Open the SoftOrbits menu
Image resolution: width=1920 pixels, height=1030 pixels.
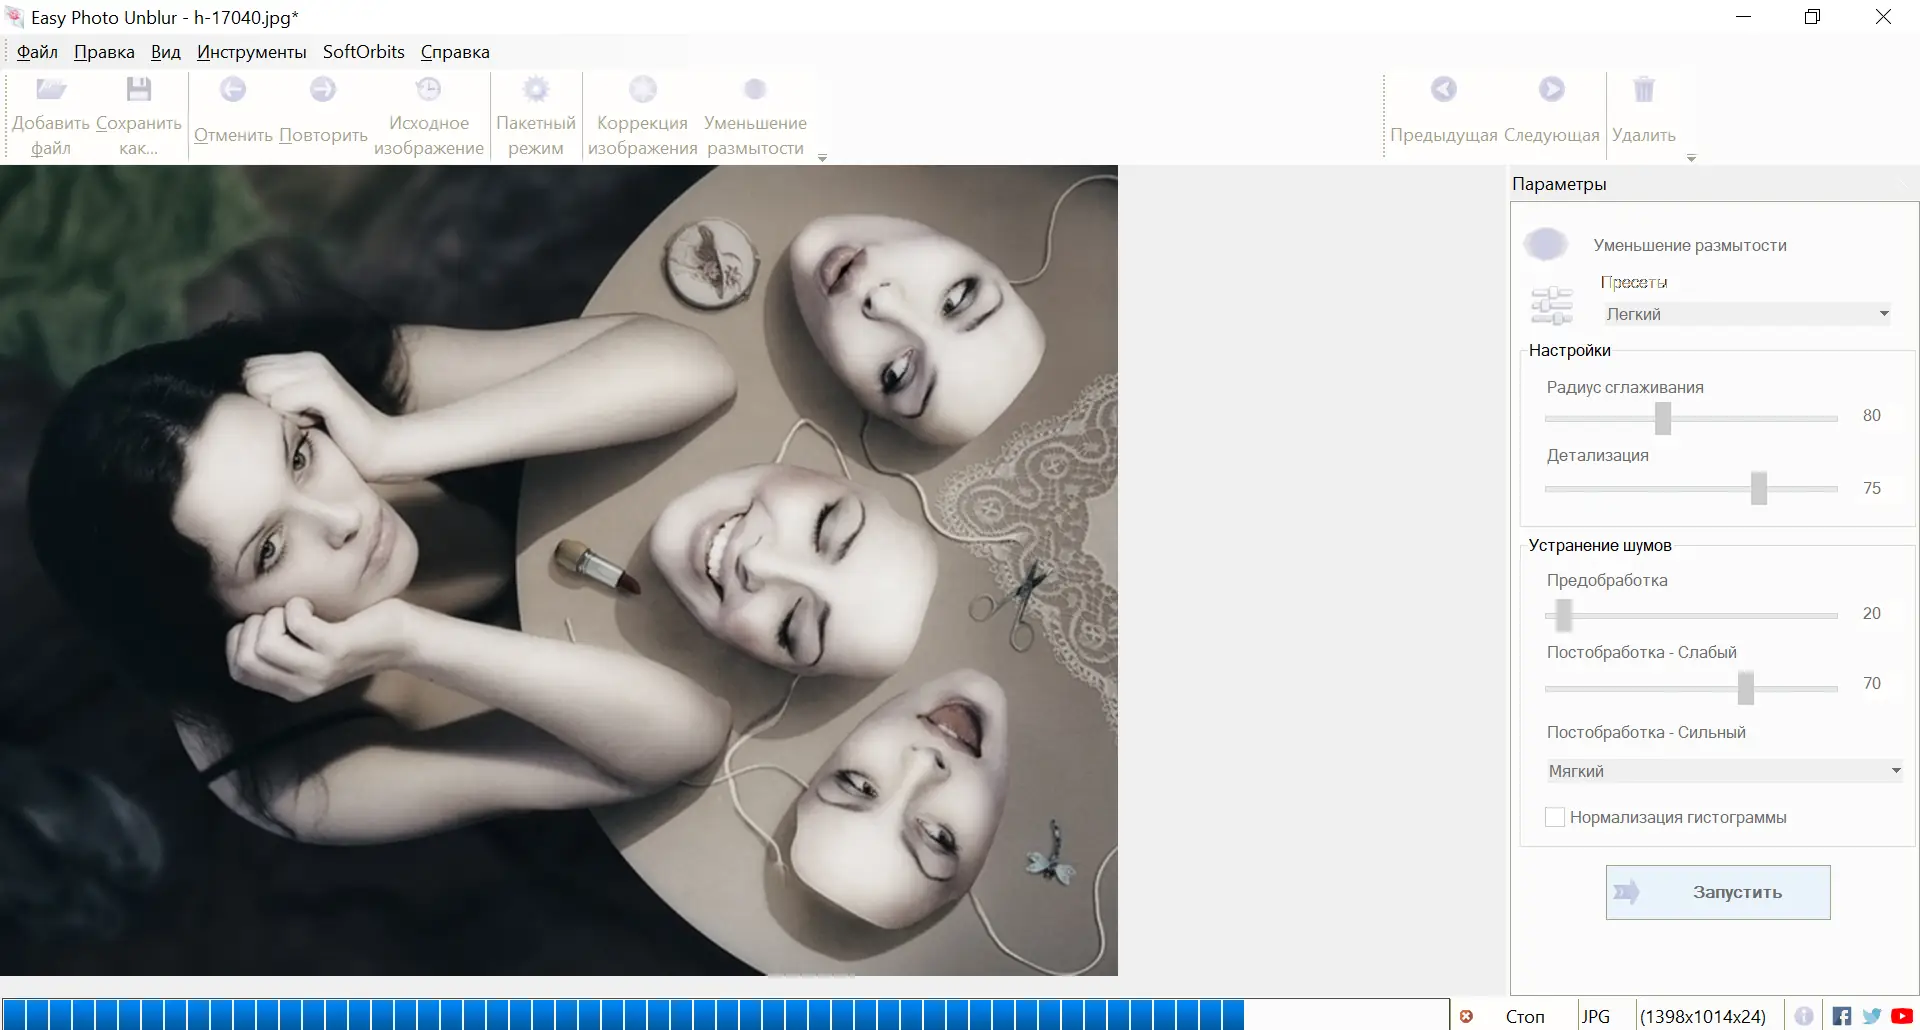pos(363,52)
